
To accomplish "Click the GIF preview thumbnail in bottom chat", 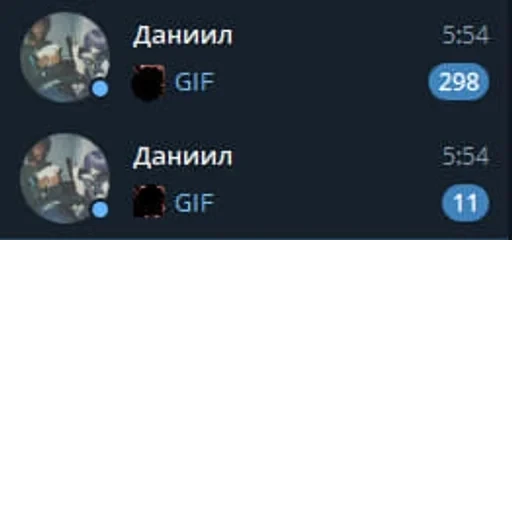I will (x=149, y=202).
